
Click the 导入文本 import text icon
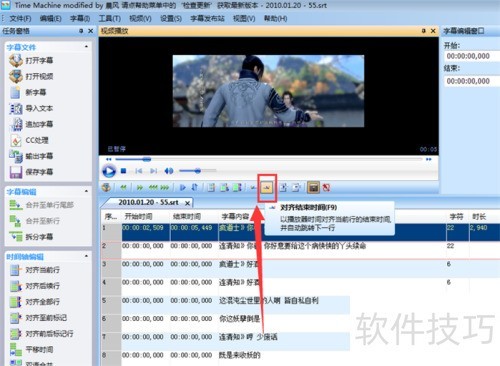pos(16,108)
